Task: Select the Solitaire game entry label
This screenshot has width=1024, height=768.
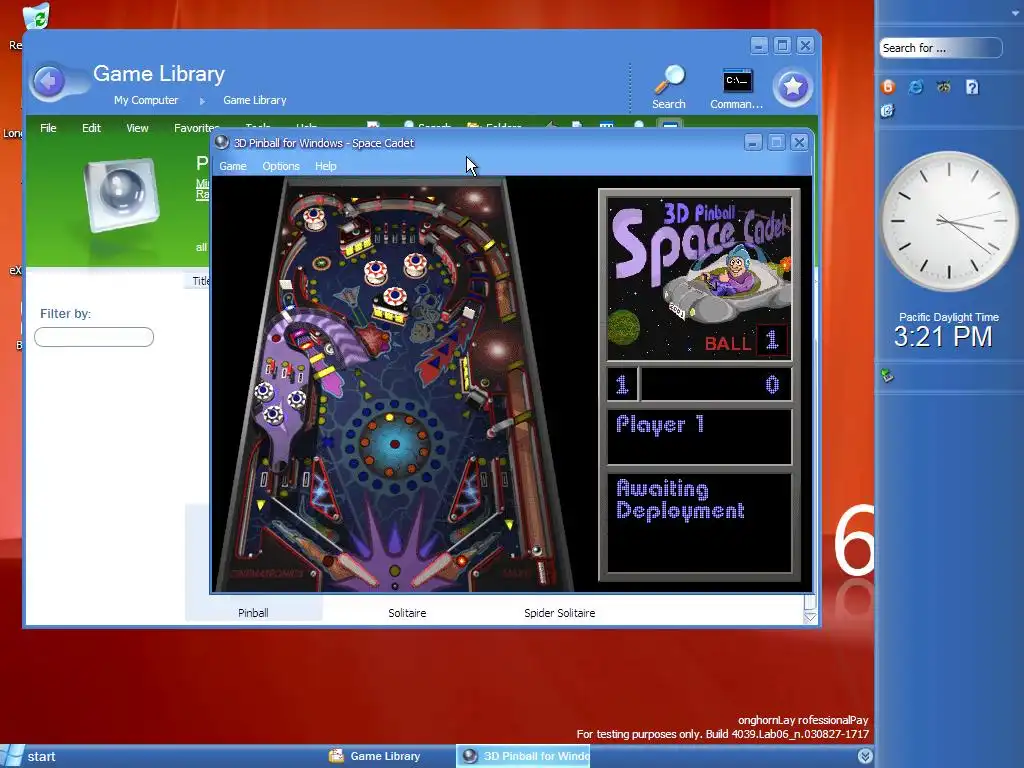Action: (x=407, y=613)
